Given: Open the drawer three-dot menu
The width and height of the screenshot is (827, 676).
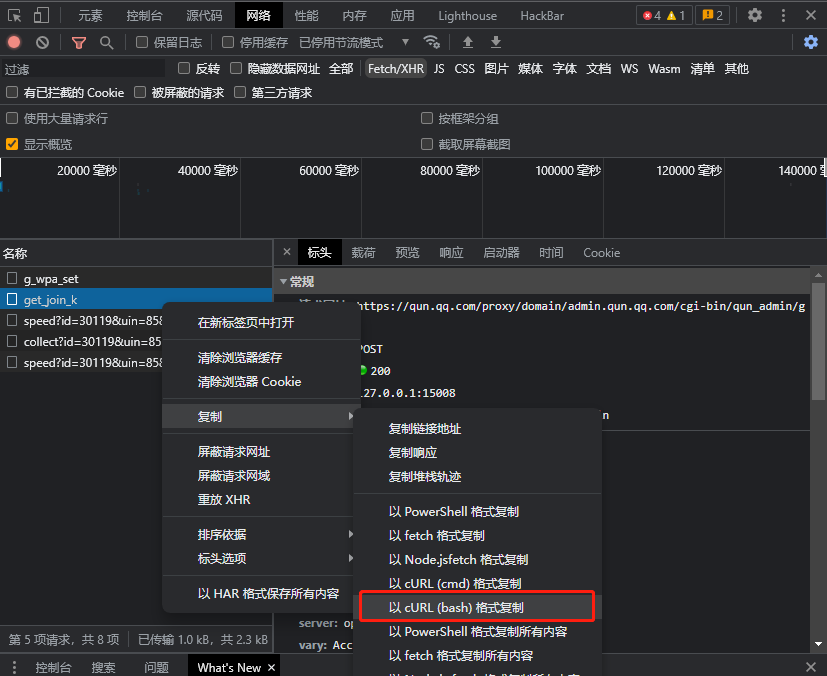Looking at the screenshot, I should pos(14,667).
